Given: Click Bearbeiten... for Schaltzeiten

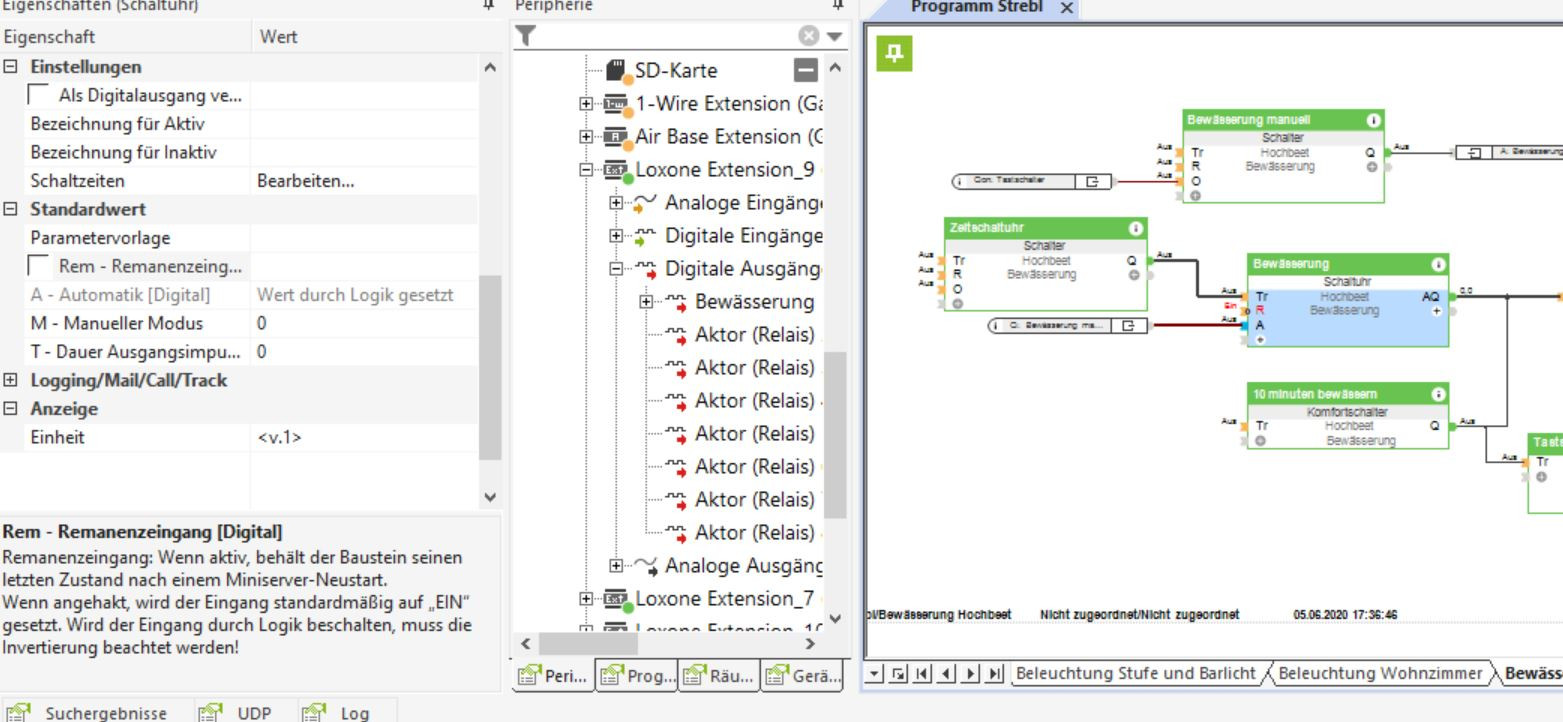Looking at the screenshot, I should coord(305,182).
